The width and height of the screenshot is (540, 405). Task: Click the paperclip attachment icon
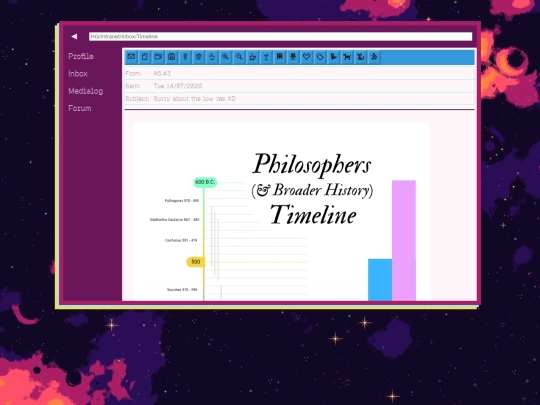185,57
